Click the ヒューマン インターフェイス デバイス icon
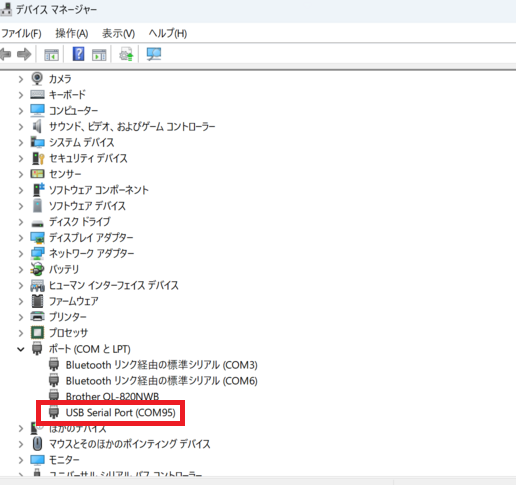 37,285
